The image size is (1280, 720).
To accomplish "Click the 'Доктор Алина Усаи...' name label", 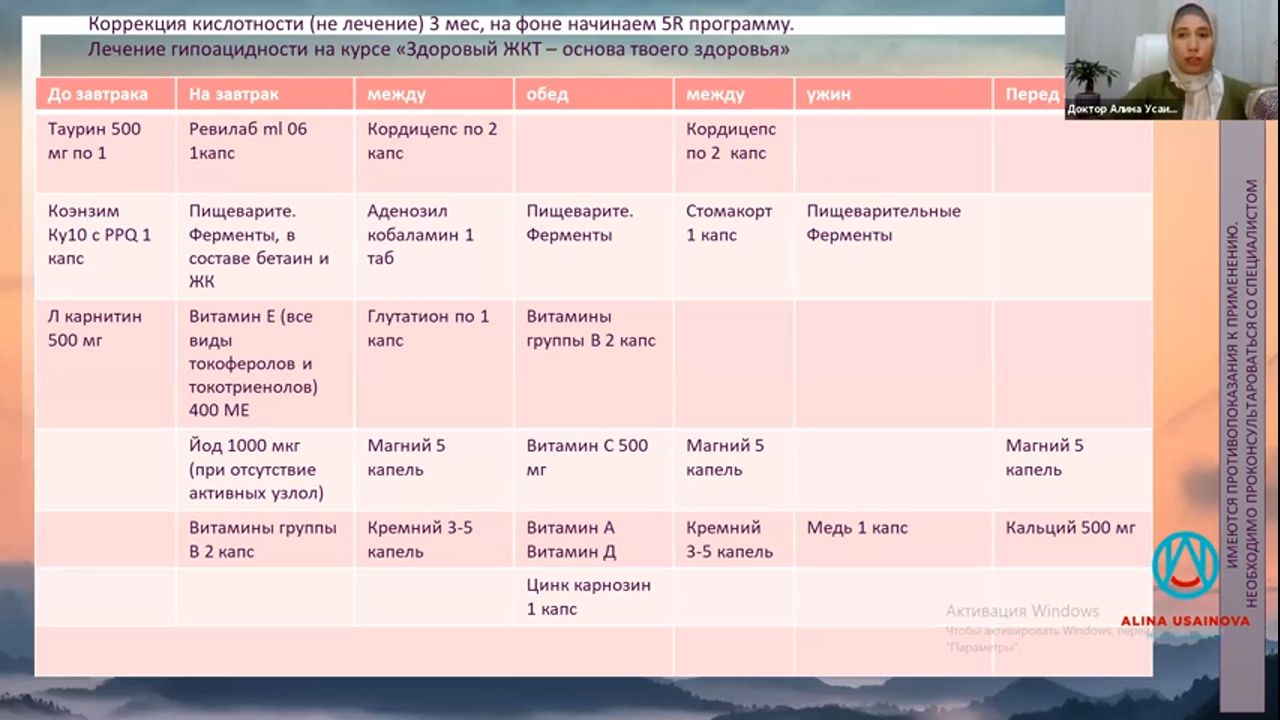I will pos(1122,109).
